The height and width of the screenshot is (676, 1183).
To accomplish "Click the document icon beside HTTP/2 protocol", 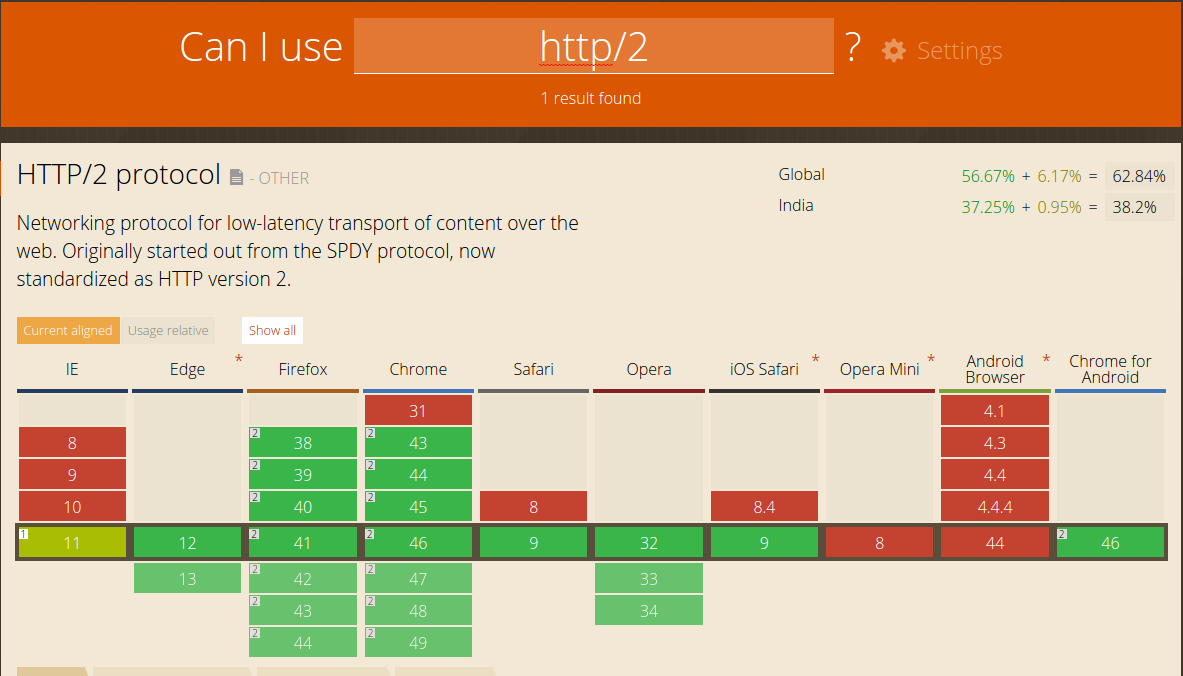I will point(236,175).
